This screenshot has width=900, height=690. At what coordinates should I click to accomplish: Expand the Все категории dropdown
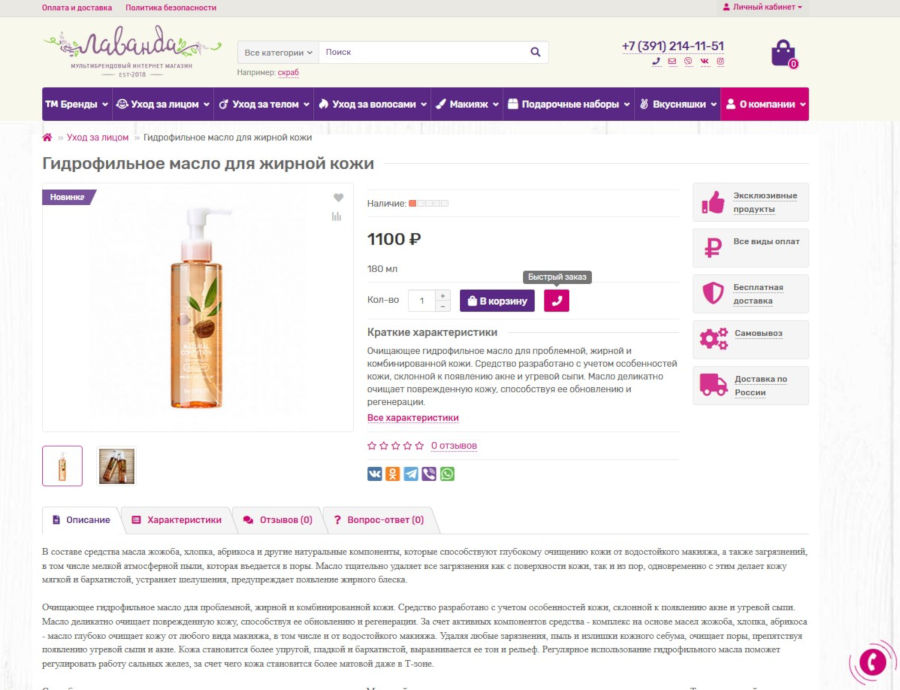click(278, 52)
